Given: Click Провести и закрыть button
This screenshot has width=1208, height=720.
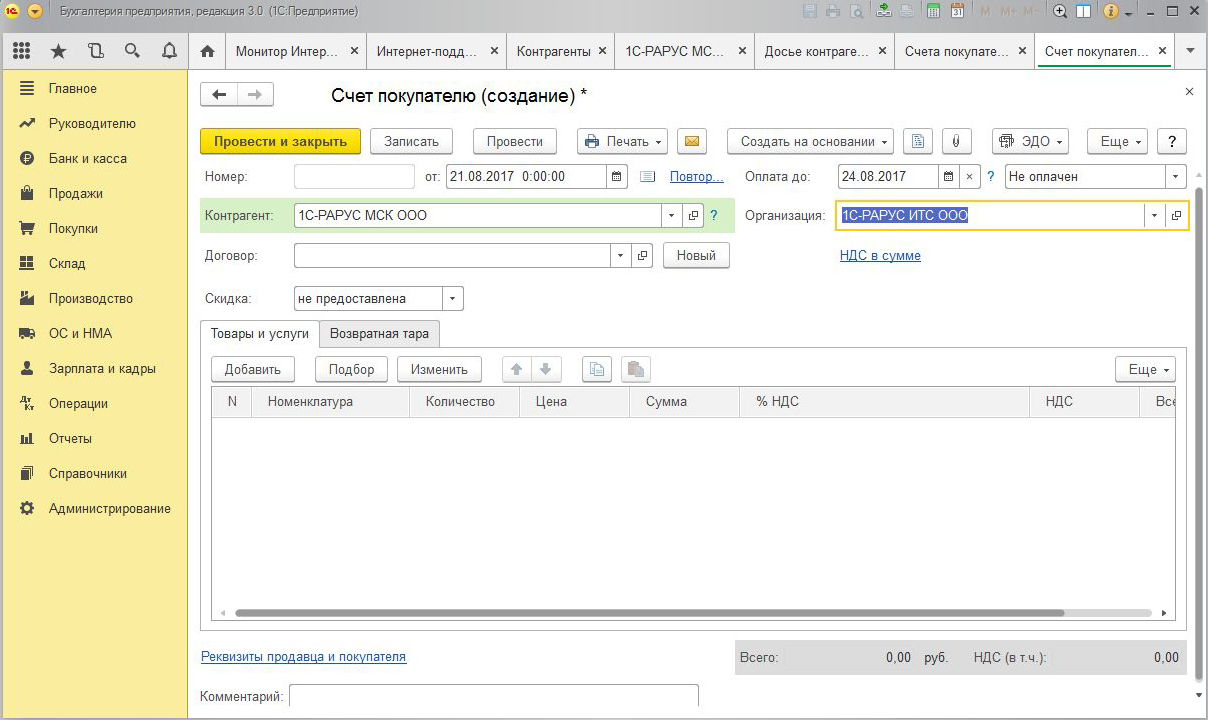Looking at the screenshot, I should coord(281,141).
